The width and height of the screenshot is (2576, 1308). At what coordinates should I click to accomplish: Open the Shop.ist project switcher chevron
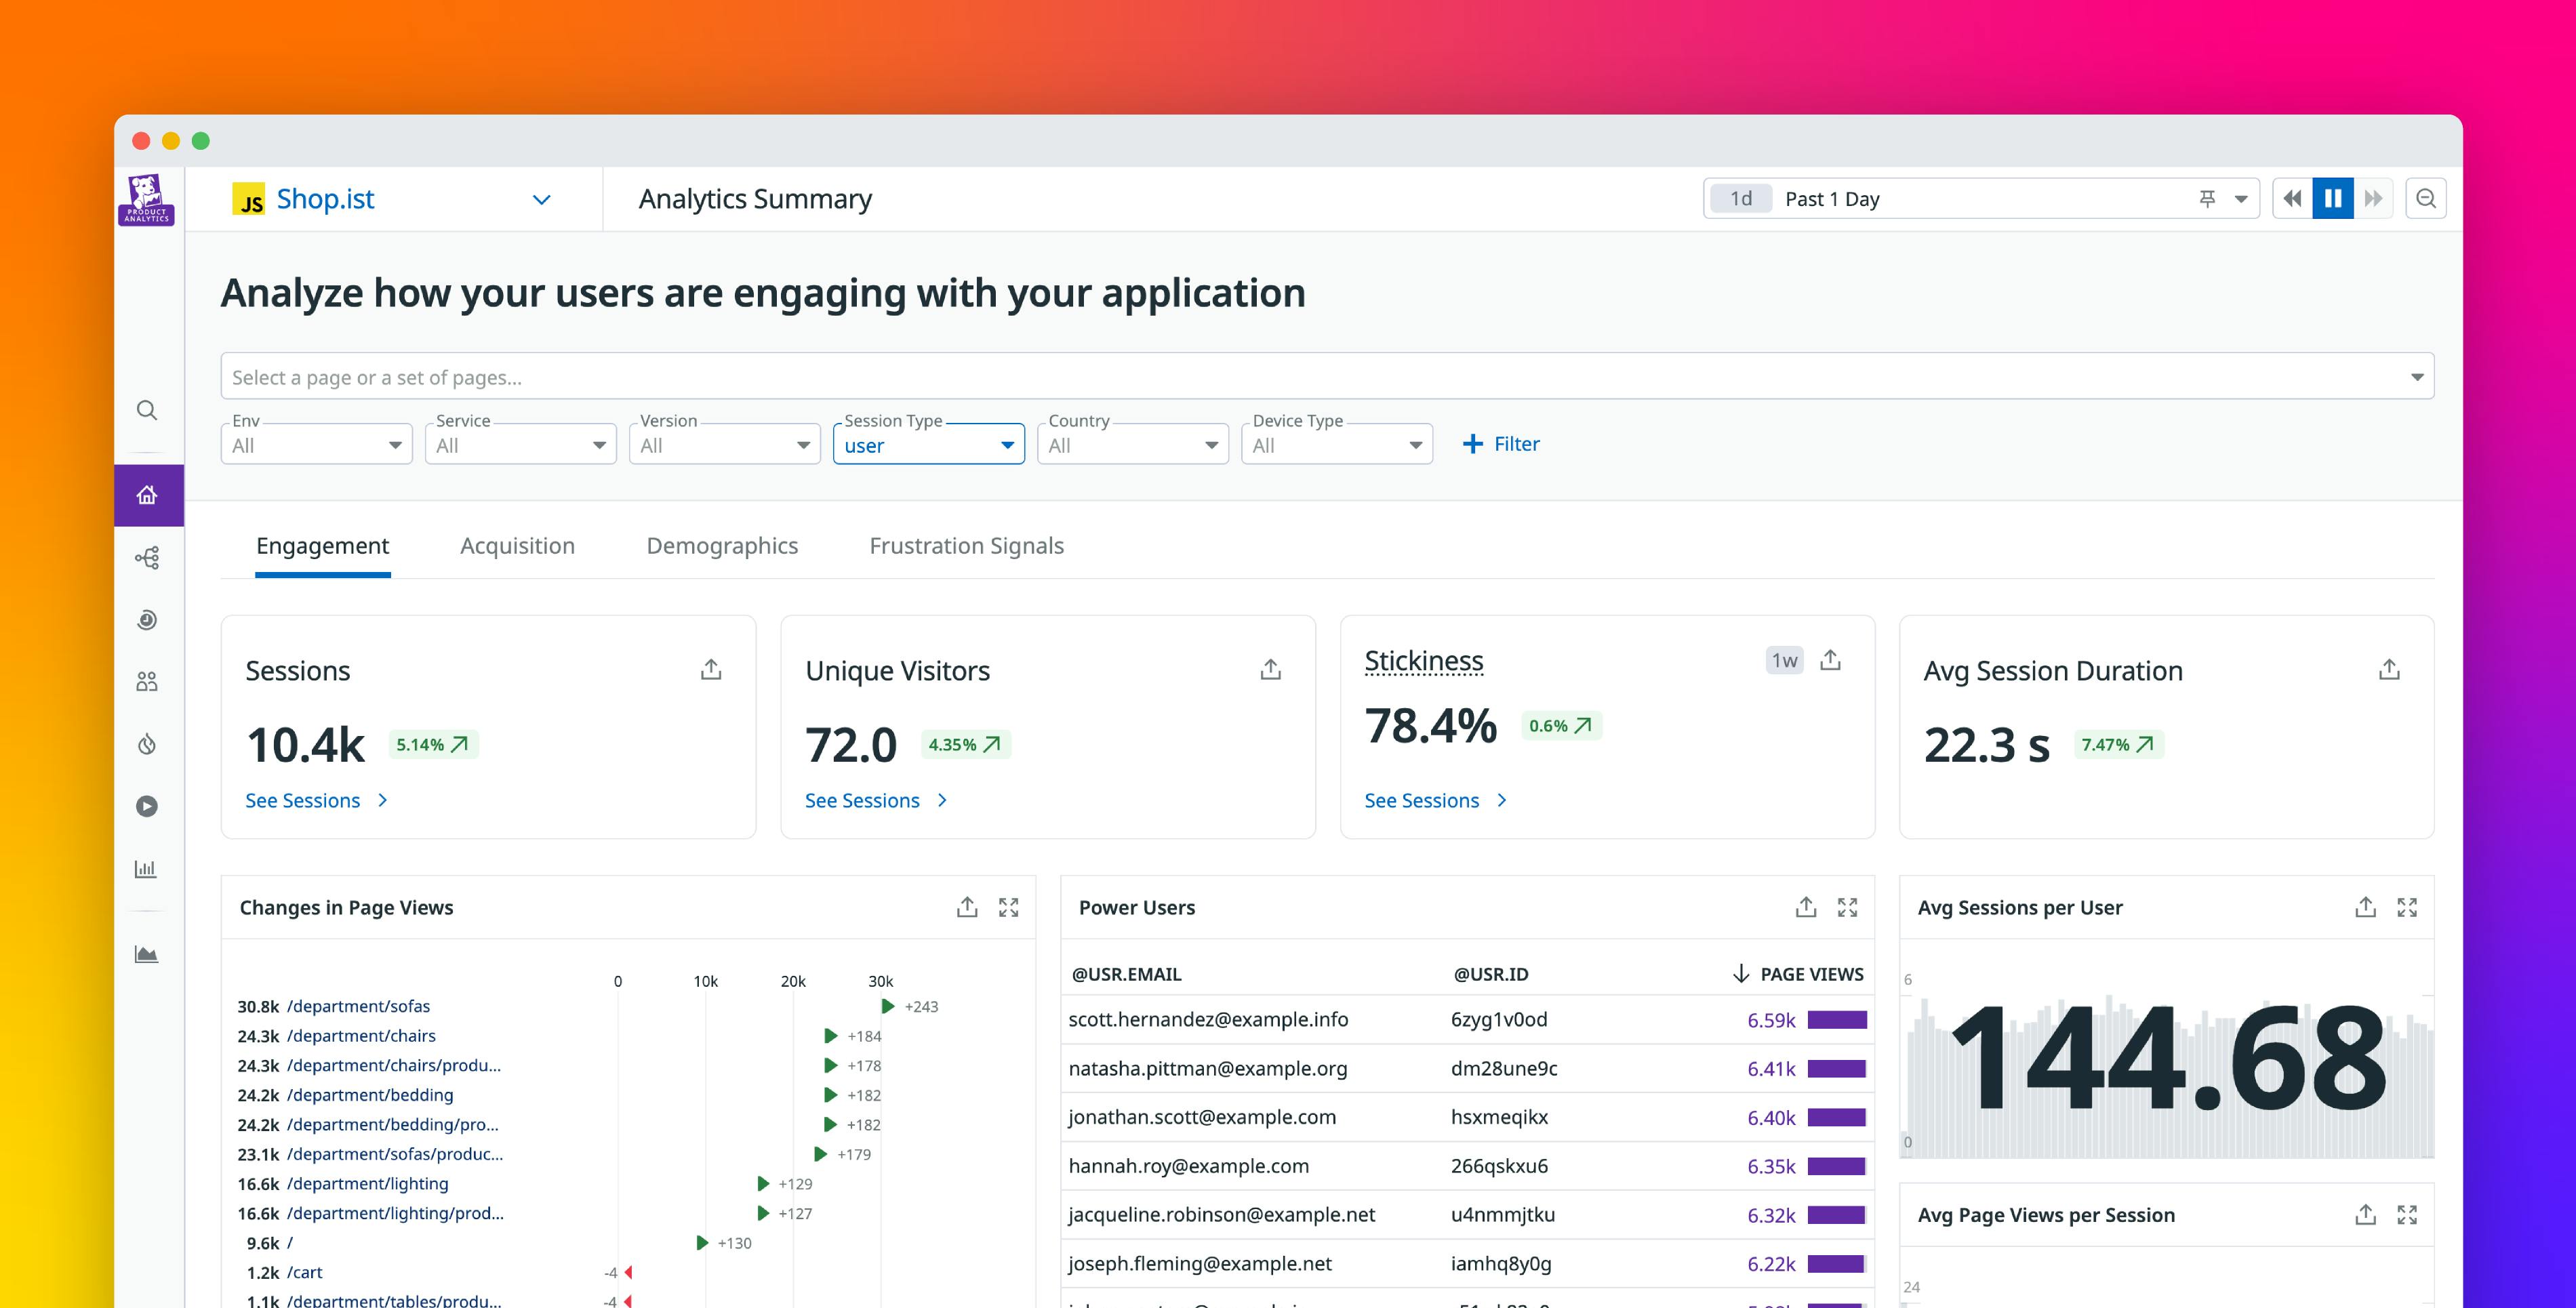541,199
